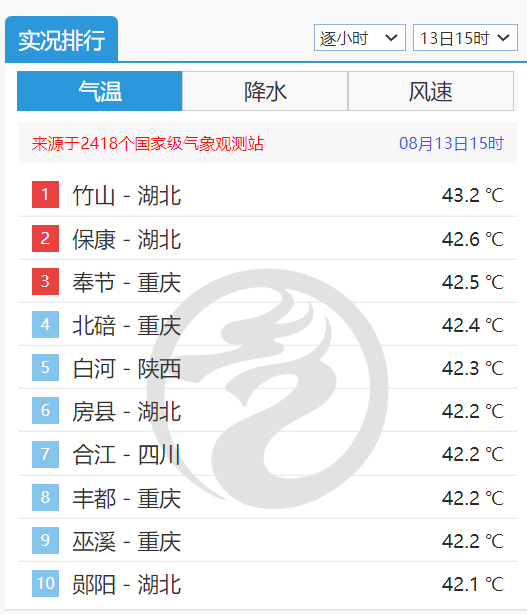Viewport: 527px width, 614px height.
Task: Click the rank 1 red badge
Action: [45, 194]
